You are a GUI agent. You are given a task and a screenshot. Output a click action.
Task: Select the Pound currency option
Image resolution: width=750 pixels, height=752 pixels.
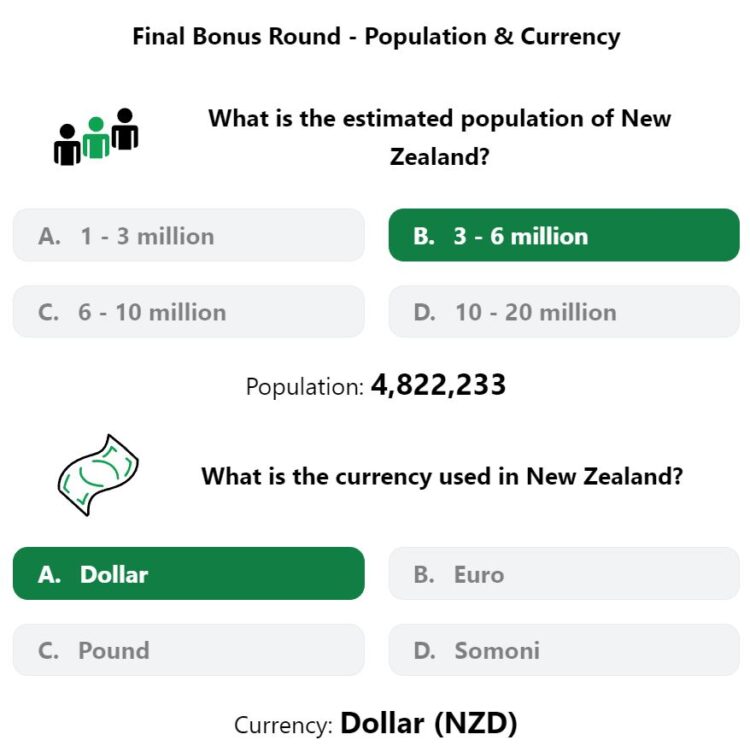click(188, 650)
